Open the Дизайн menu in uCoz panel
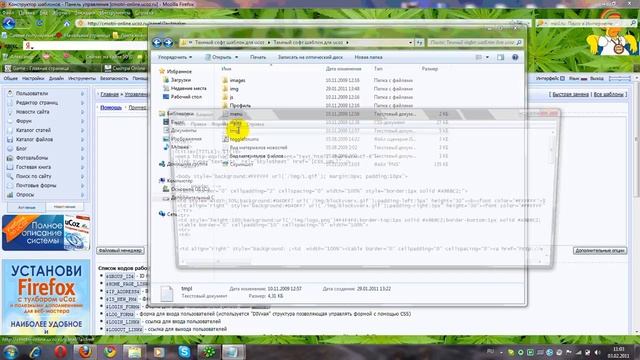The height and width of the screenshot is (360, 640). click(x=56, y=78)
